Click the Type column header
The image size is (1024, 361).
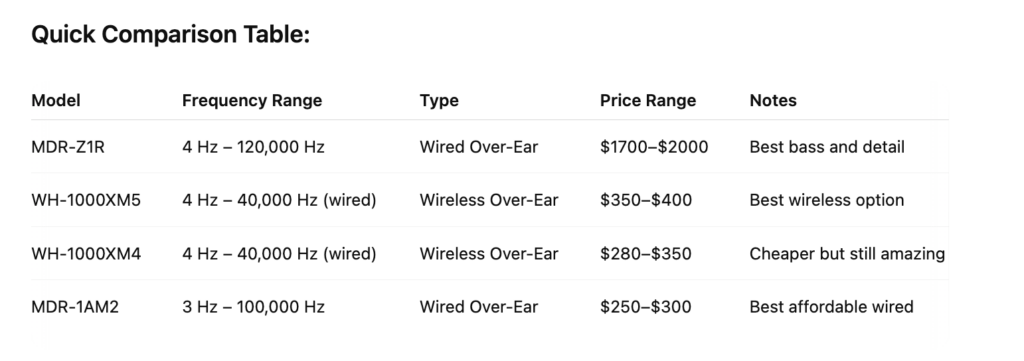click(x=439, y=101)
